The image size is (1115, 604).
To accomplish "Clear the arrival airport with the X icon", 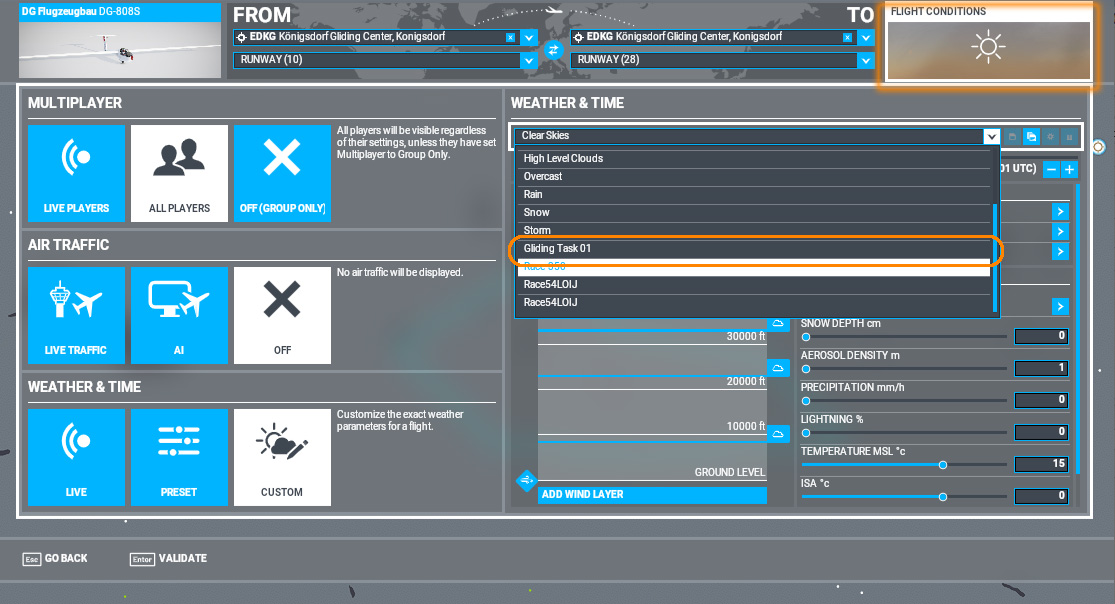I will point(847,37).
